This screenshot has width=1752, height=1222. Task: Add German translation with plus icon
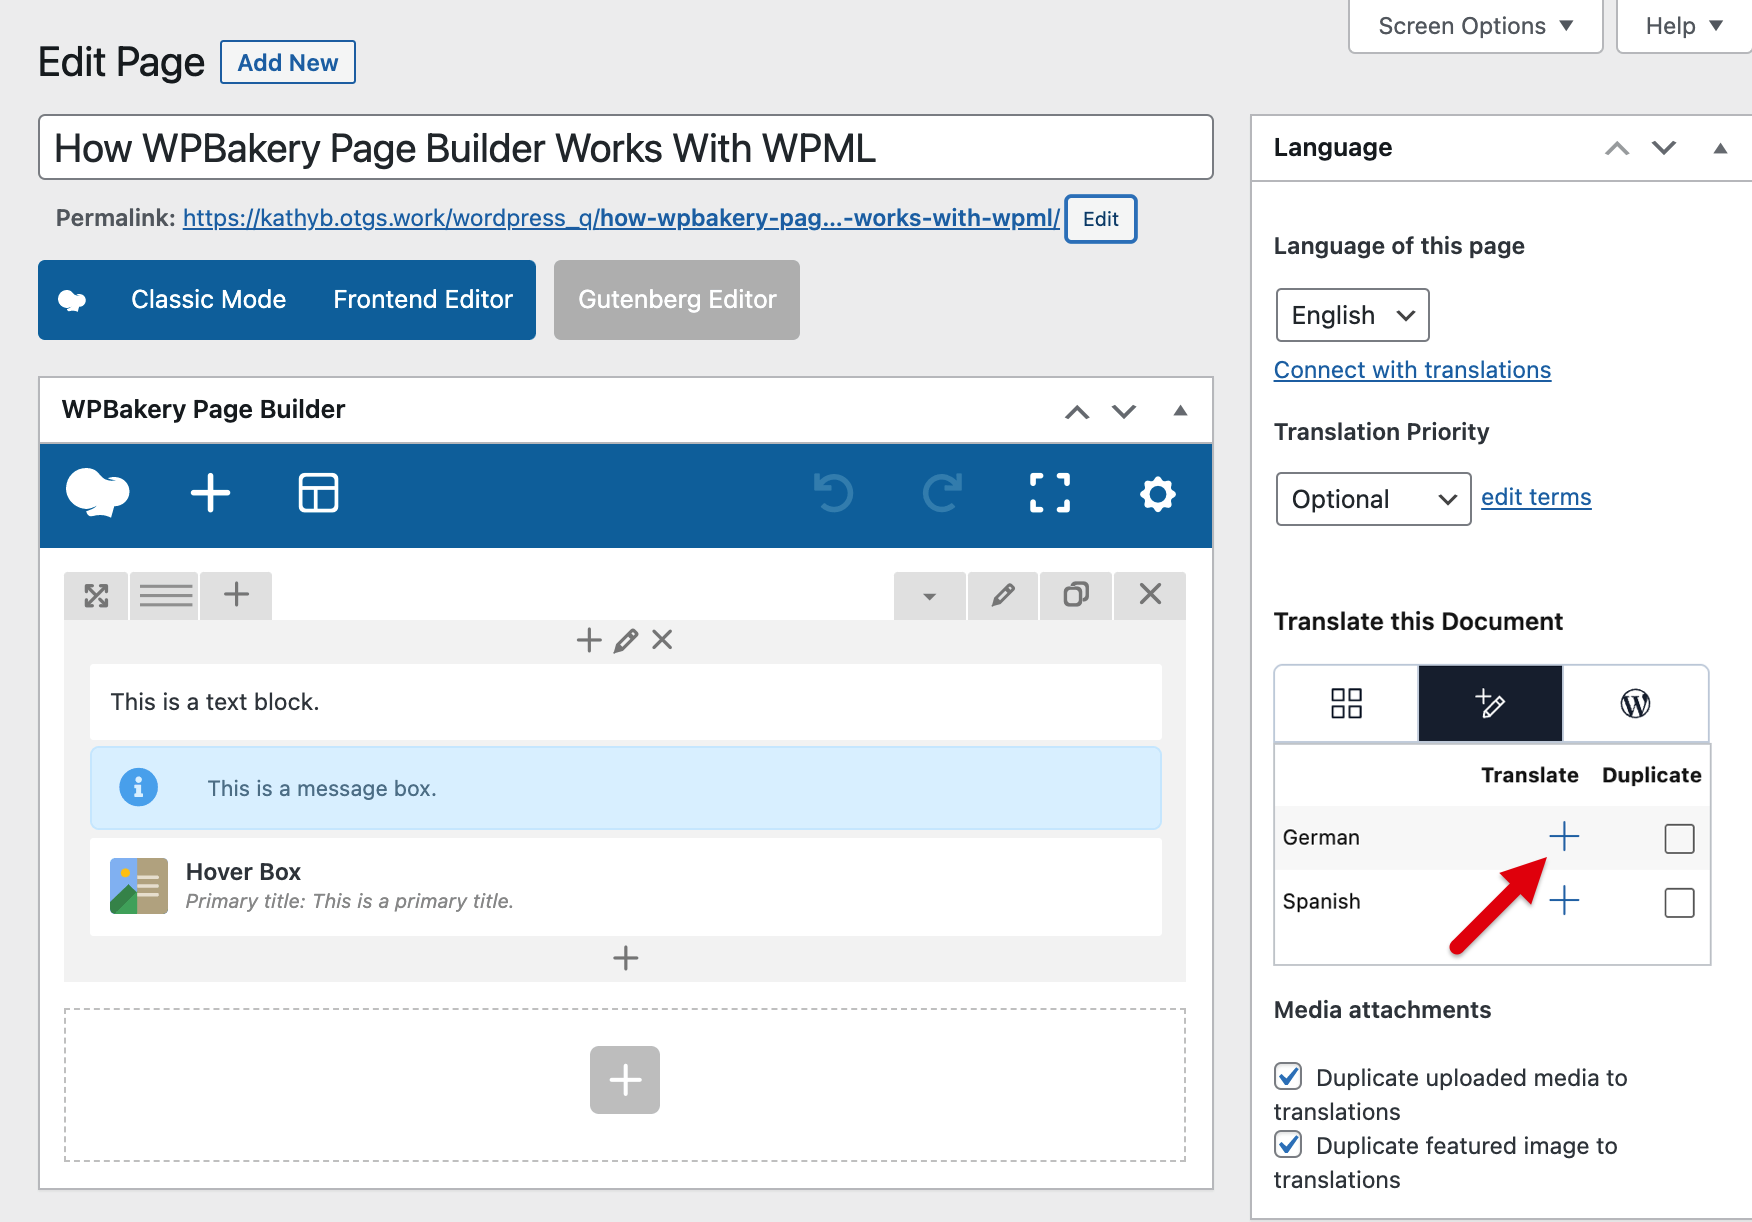1564,836
